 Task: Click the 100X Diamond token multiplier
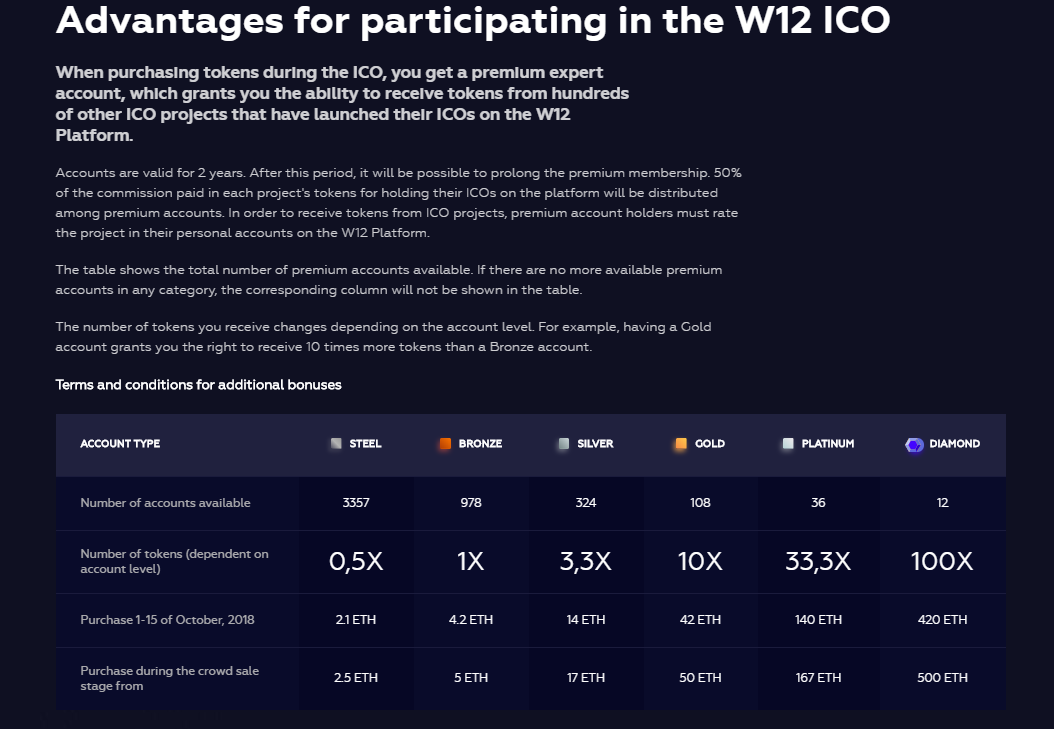[941, 562]
